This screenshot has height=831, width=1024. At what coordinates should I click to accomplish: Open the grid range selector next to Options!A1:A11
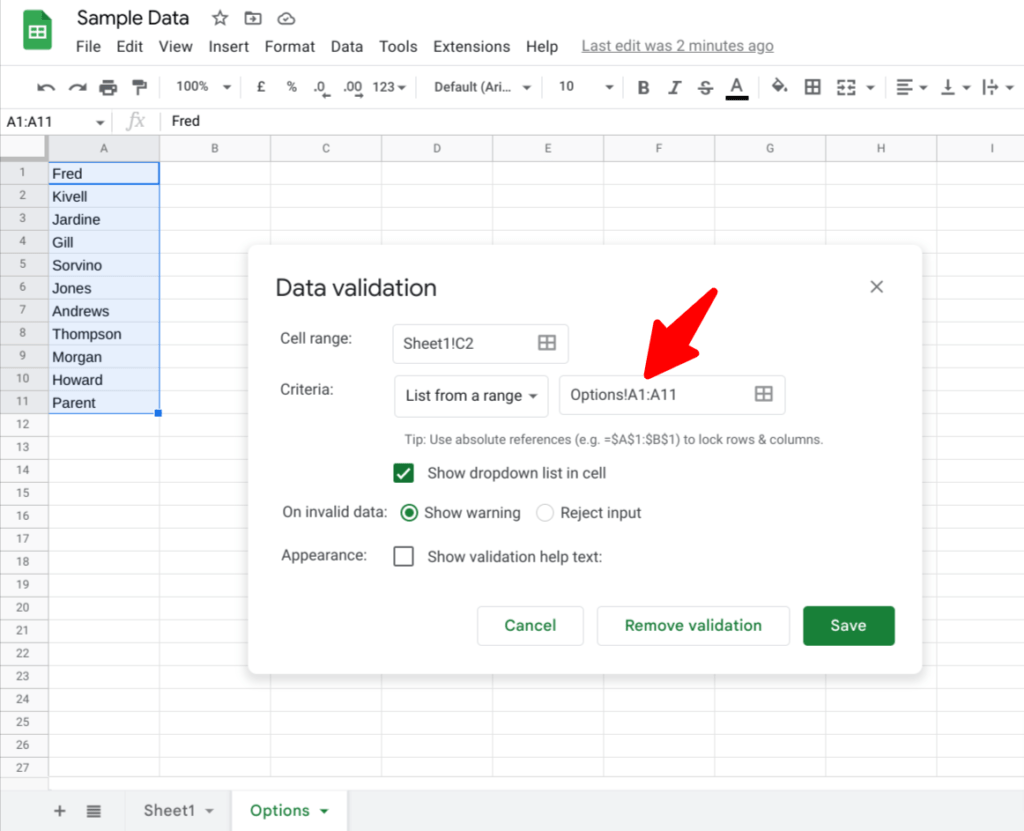[x=765, y=395]
